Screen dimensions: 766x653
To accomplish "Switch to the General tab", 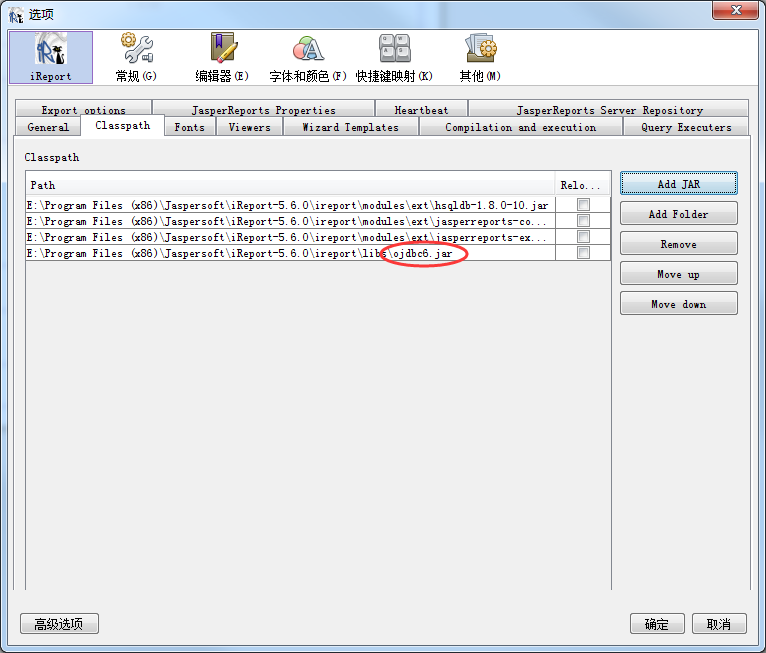I will coord(48,127).
